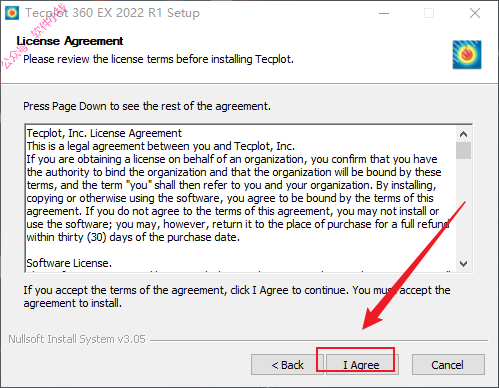Image resolution: width=499 pixels, height=388 pixels.
Task: Minimize the Tecplot Setup window
Action: (x=384, y=13)
